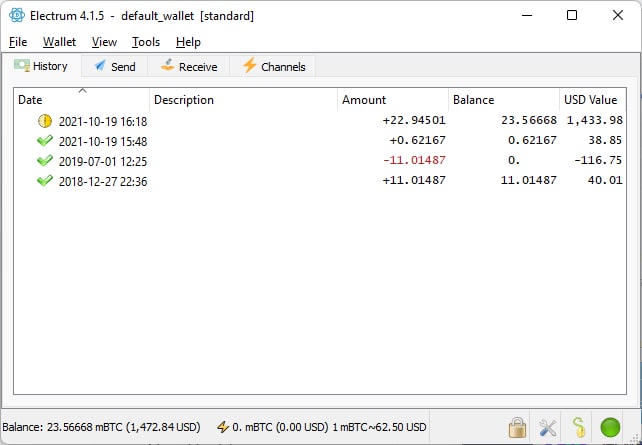642x445 pixels.
Task: Switch to the Receive tab
Action: [189, 67]
